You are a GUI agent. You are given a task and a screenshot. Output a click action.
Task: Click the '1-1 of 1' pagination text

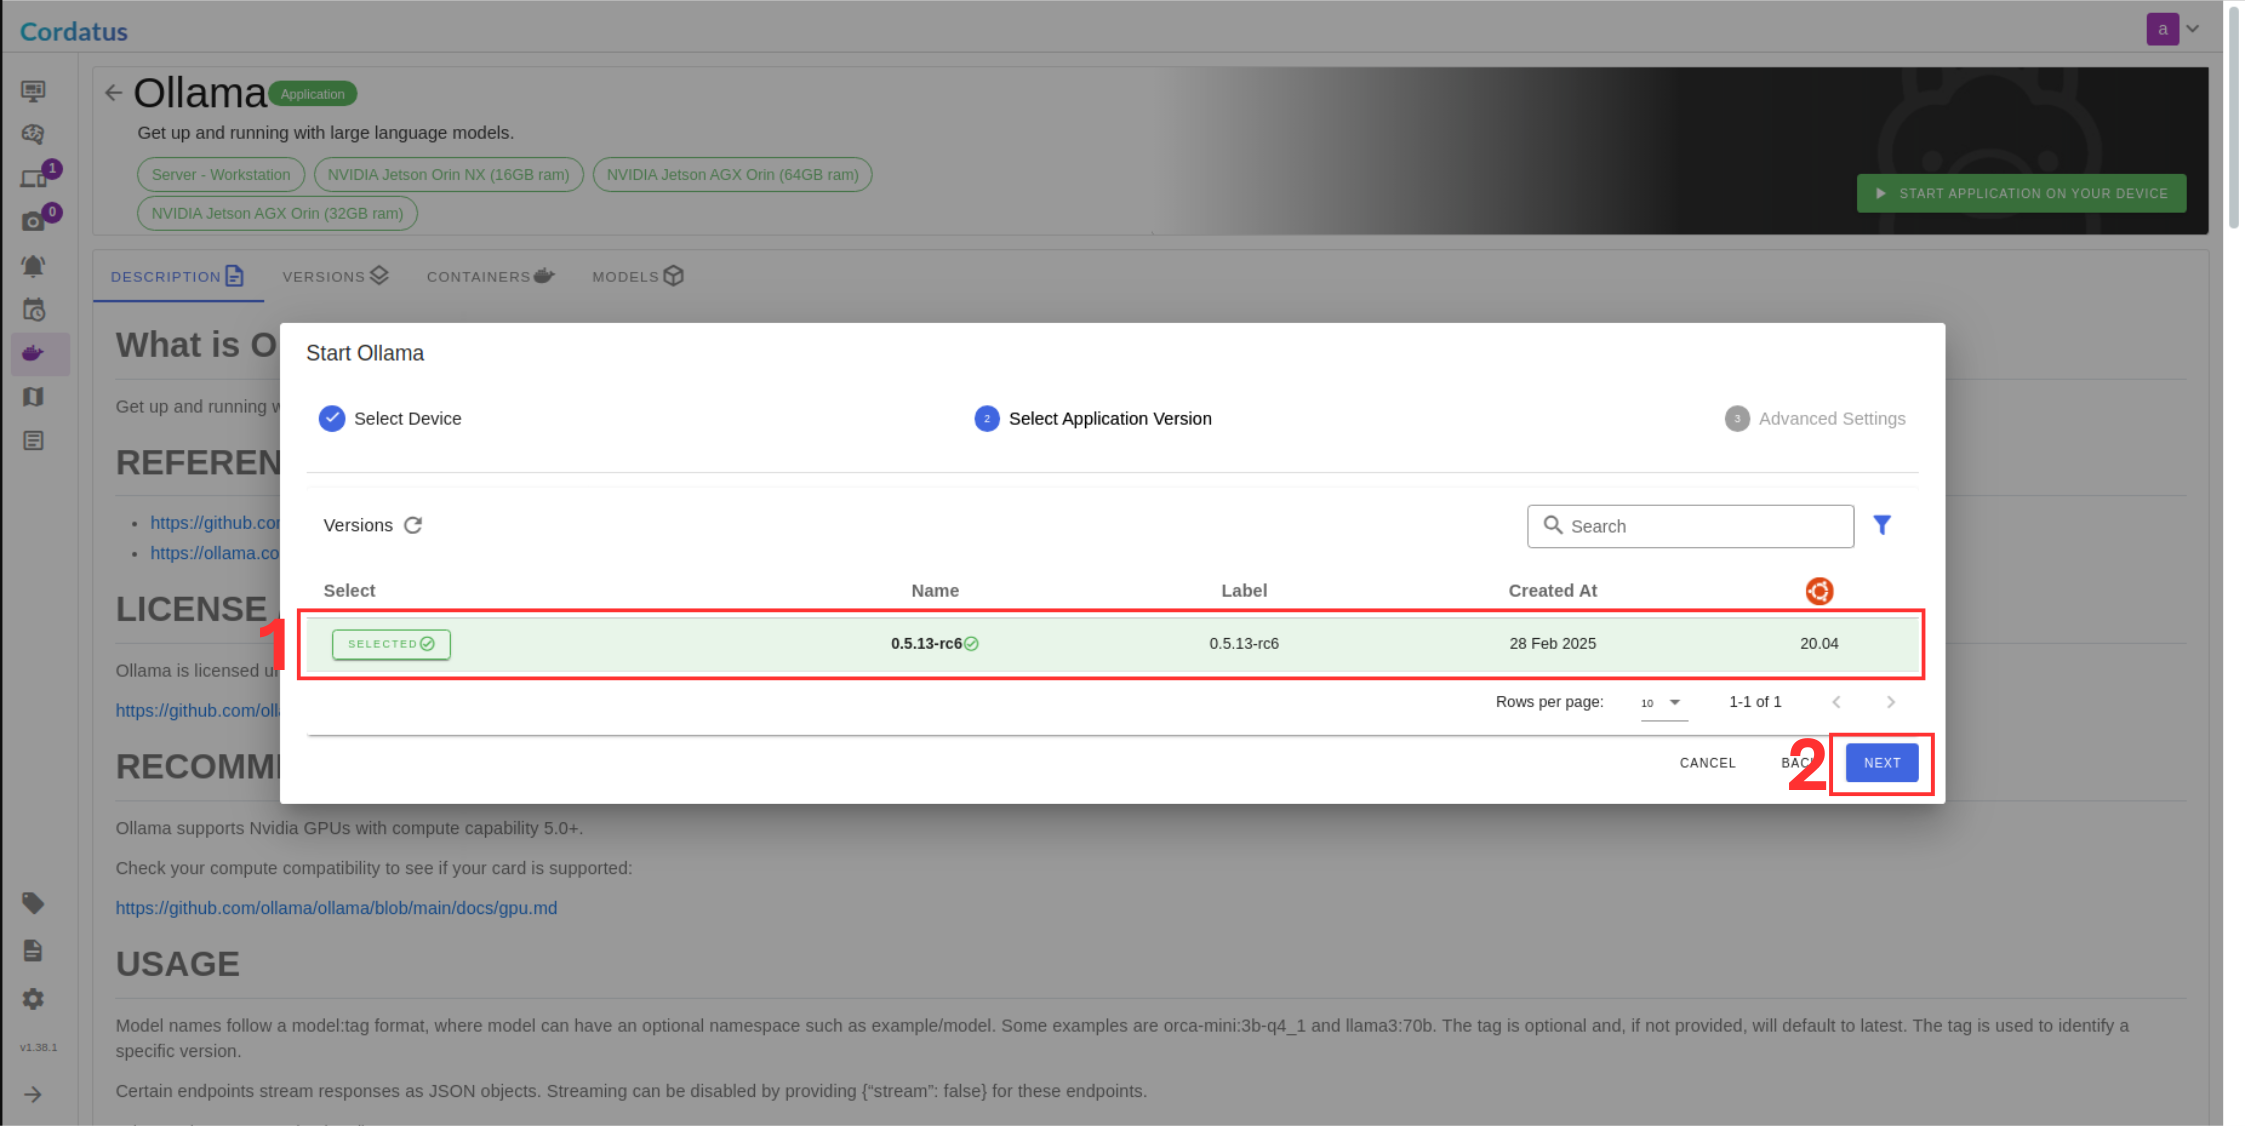point(1755,702)
